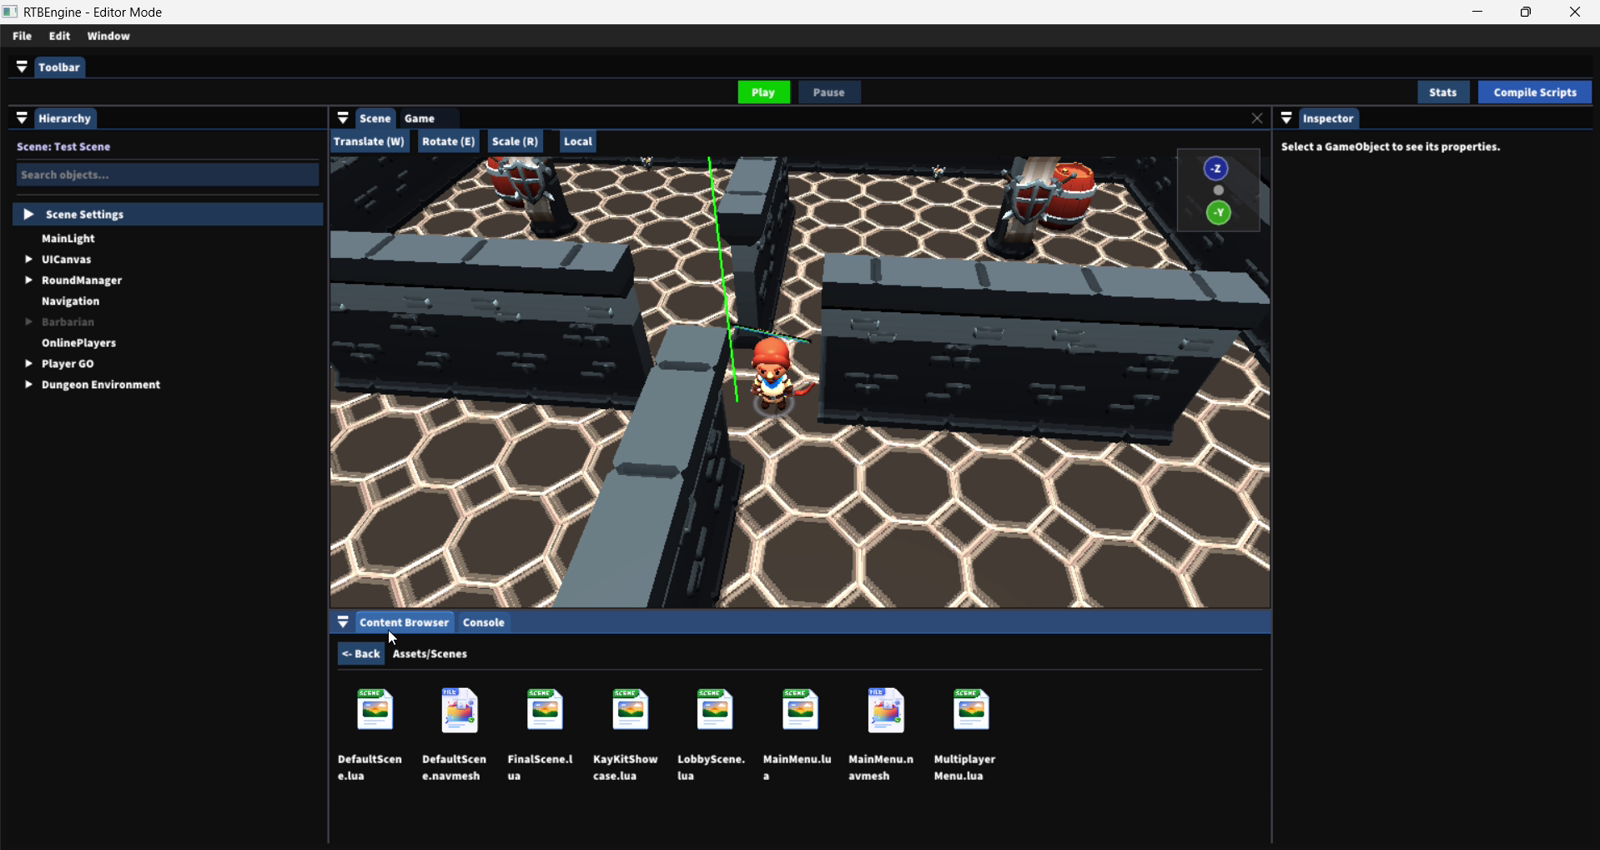The image size is (1600, 850).
Task: Select the MainMenu.navmesh file icon
Action: [x=886, y=710]
